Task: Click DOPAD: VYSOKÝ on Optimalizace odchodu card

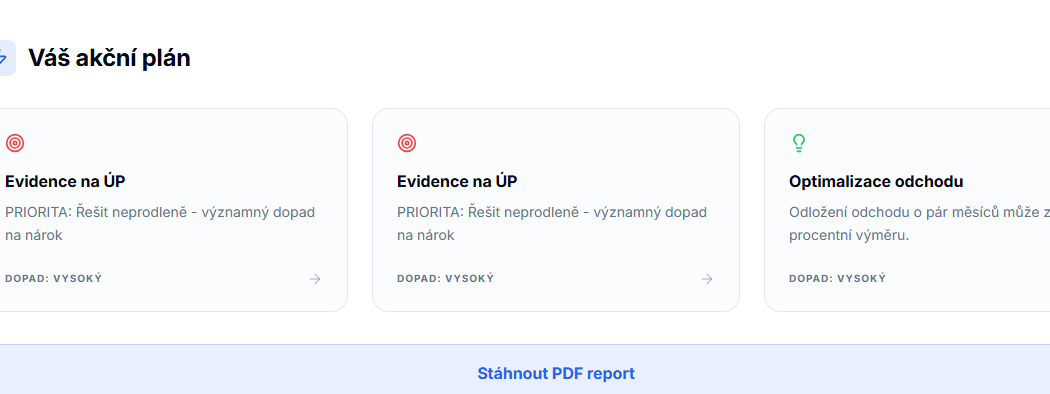Action: click(837, 279)
